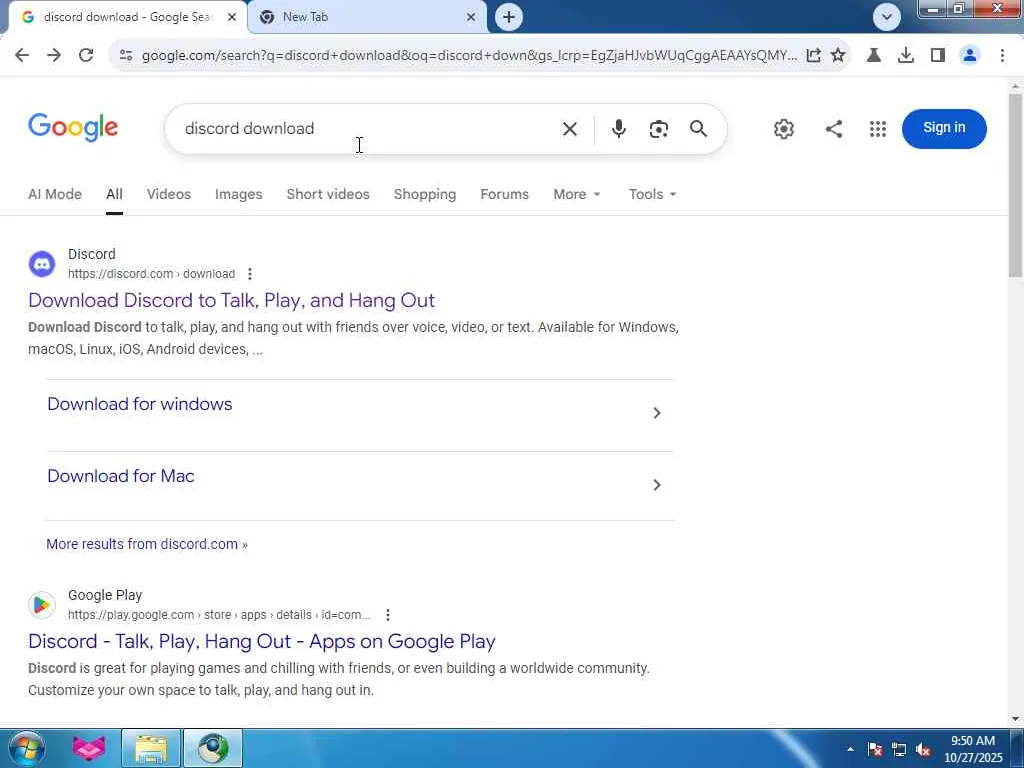
Task: Close the discord download tab
Action: pyautogui.click(x=232, y=17)
